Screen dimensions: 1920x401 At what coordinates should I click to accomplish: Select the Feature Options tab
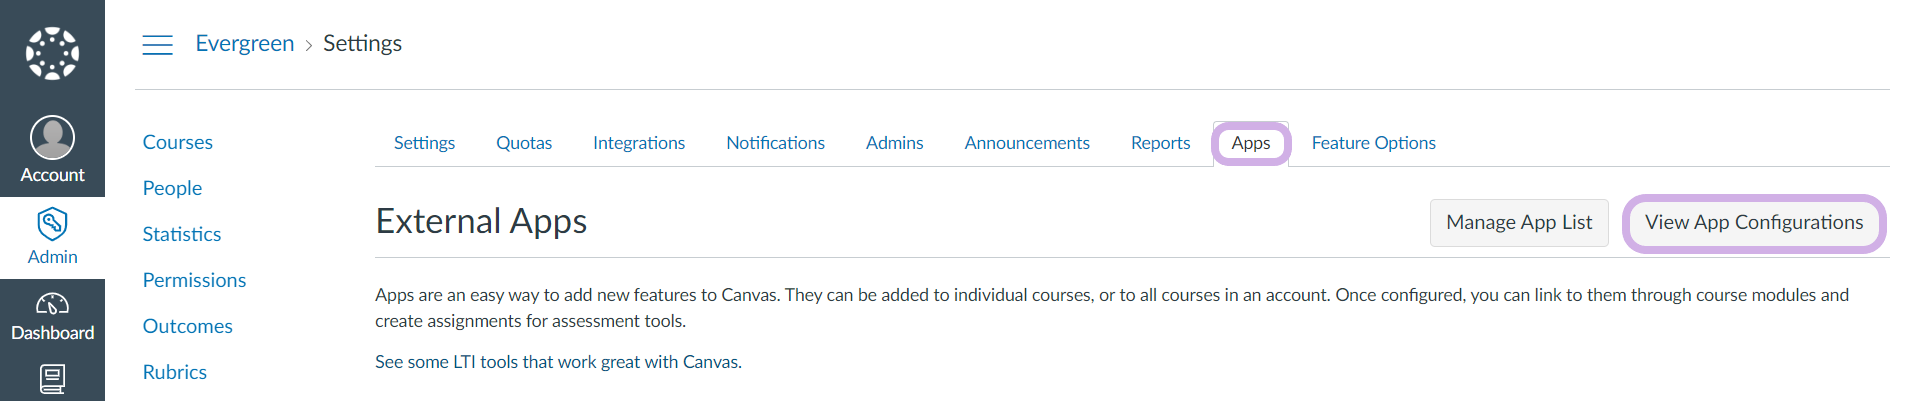tap(1373, 143)
